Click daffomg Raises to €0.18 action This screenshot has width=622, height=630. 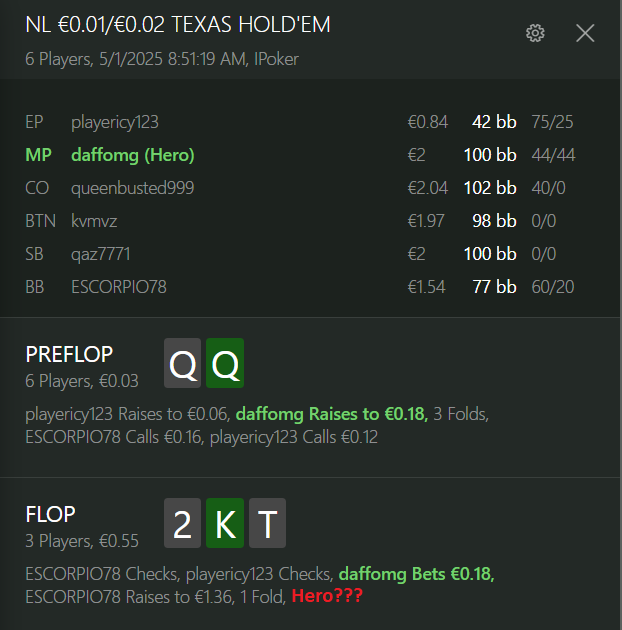point(332,414)
